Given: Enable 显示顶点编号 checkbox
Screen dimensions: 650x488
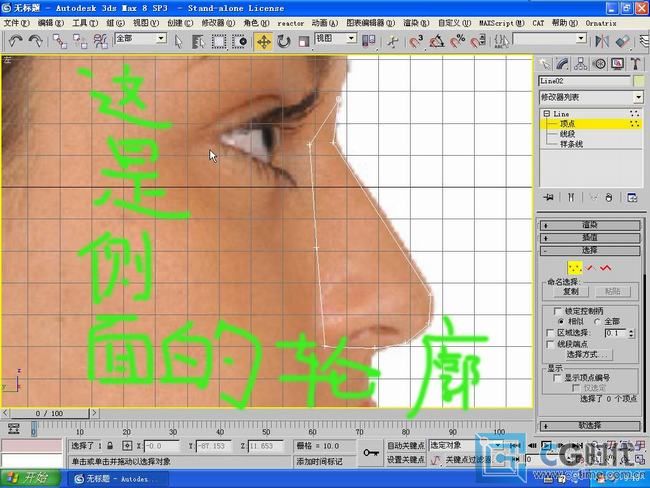Looking at the screenshot, I should pyautogui.click(x=558, y=378).
